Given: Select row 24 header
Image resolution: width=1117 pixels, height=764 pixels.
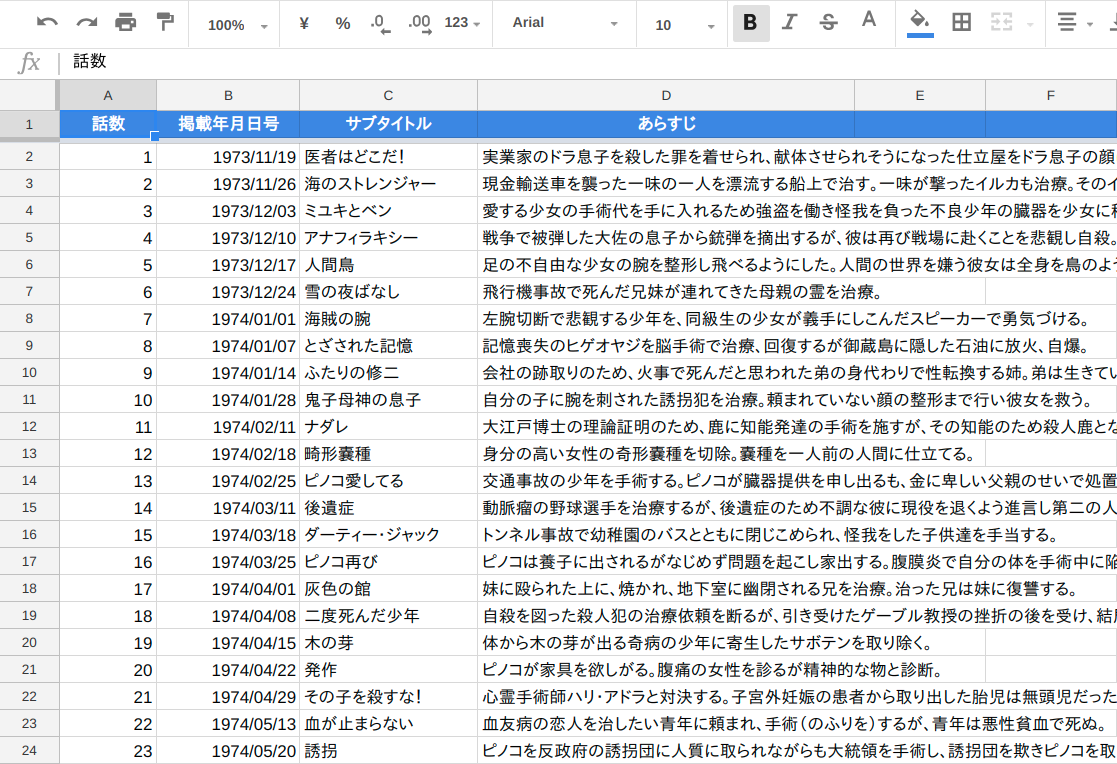Looking at the screenshot, I should pyautogui.click(x=28, y=750).
